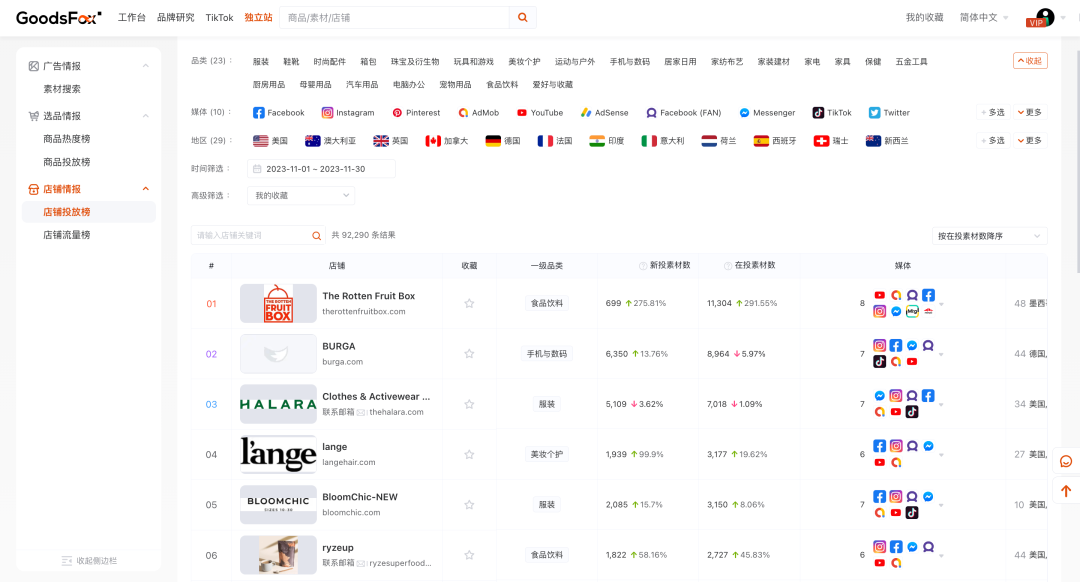Star the ryzeup store
This screenshot has height=582, width=1080.
pos(469,555)
